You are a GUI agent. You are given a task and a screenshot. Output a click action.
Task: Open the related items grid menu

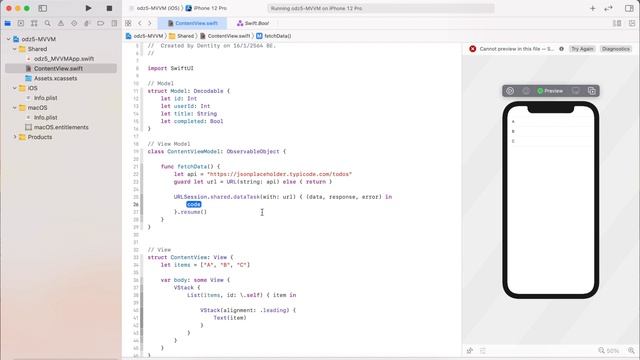pyautogui.click(x=128, y=23)
